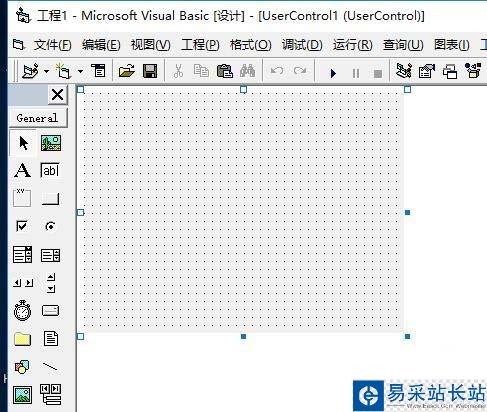Select the OptionButton control tool
Image resolution: width=487 pixels, height=412 pixels.
click(50, 226)
